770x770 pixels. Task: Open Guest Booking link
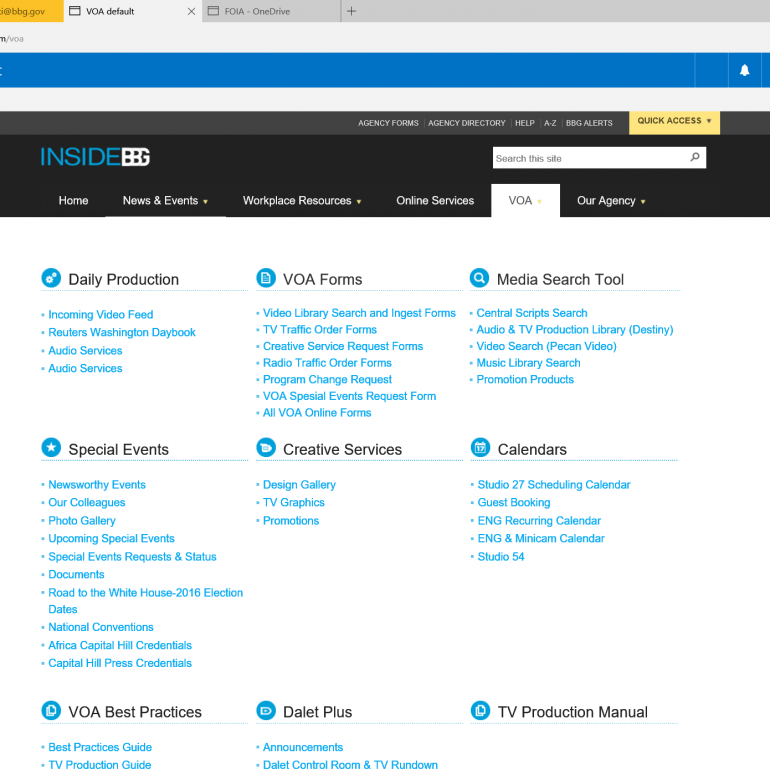514,502
